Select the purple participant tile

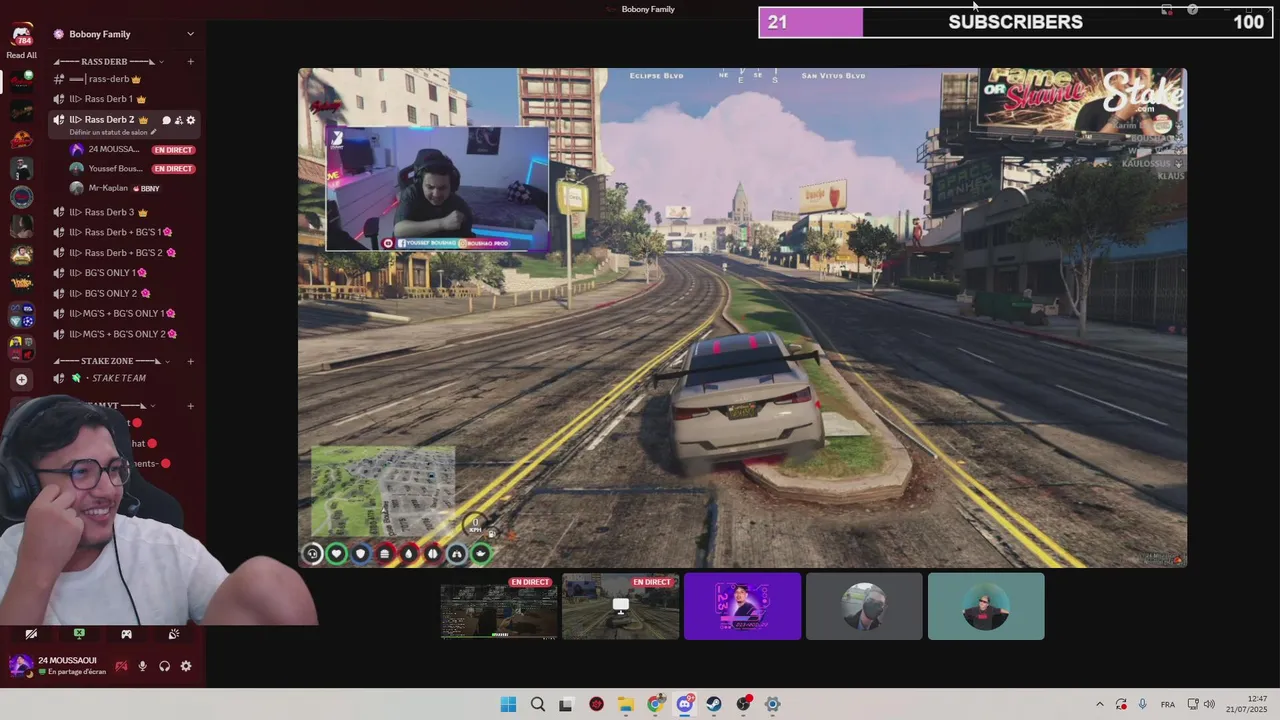(x=742, y=606)
